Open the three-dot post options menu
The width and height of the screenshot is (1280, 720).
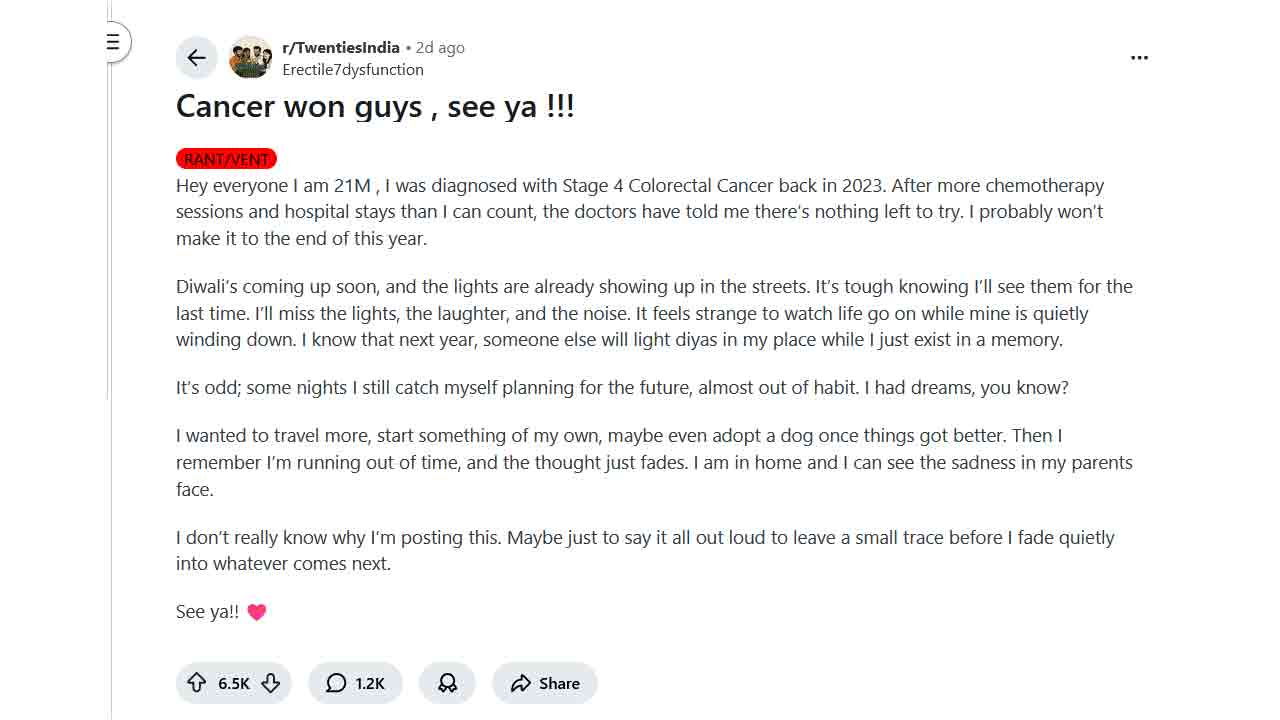[1139, 58]
